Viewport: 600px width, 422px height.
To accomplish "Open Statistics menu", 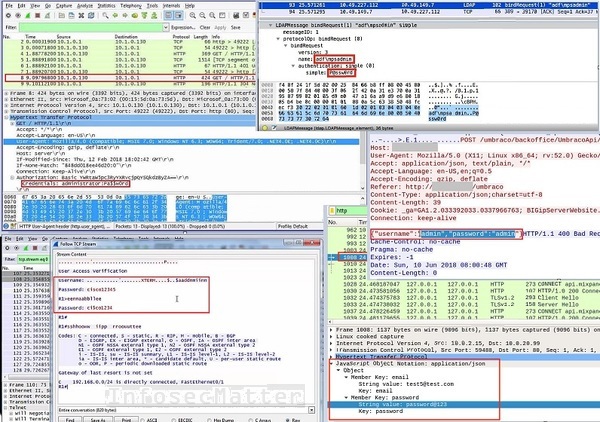I will (106, 6).
